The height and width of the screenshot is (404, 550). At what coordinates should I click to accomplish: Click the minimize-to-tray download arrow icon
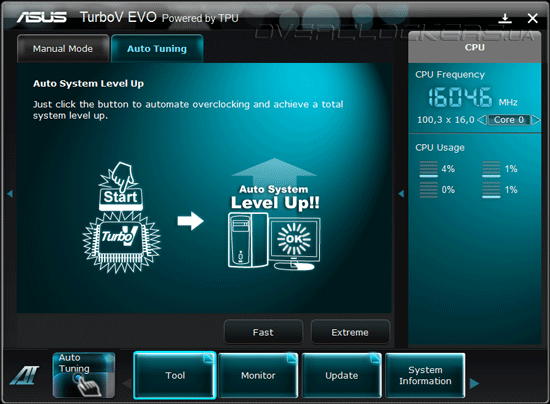point(505,18)
